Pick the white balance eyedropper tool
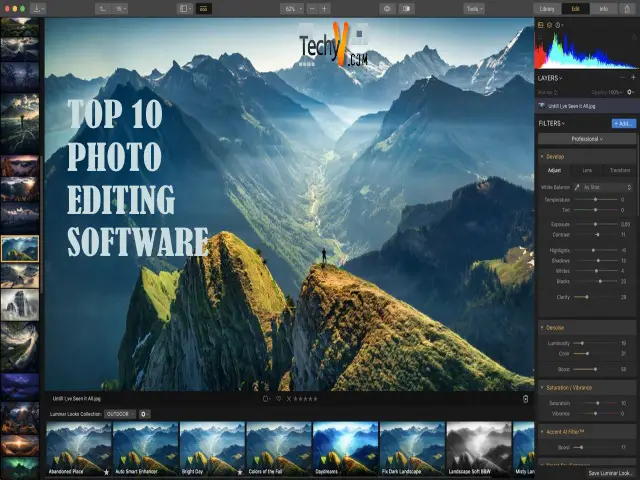 [577, 187]
